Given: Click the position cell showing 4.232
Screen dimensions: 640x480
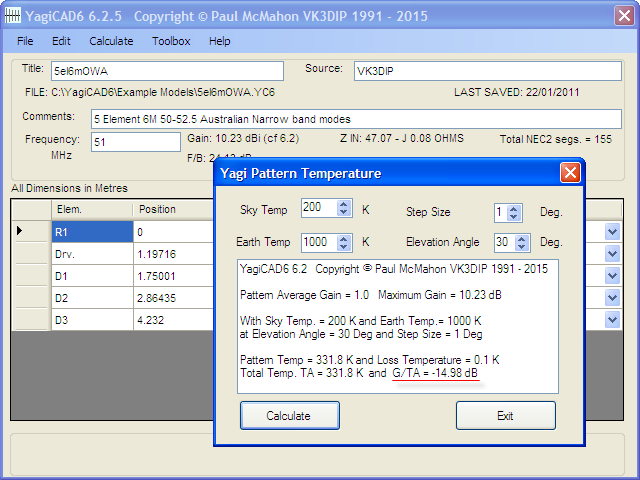Looking at the screenshot, I should (x=173, y=320).
